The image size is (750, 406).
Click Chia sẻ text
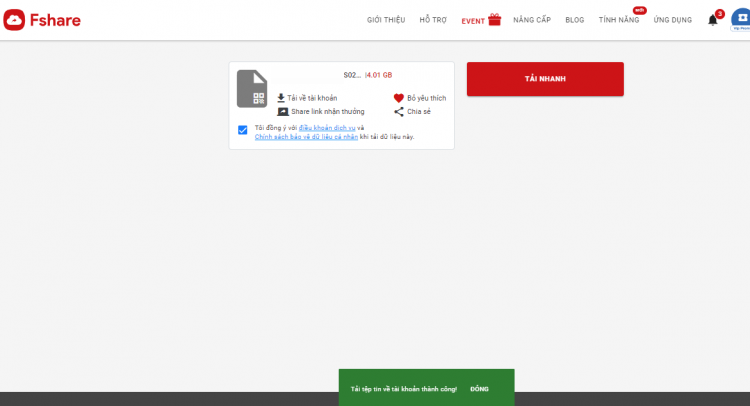[419, 111]
